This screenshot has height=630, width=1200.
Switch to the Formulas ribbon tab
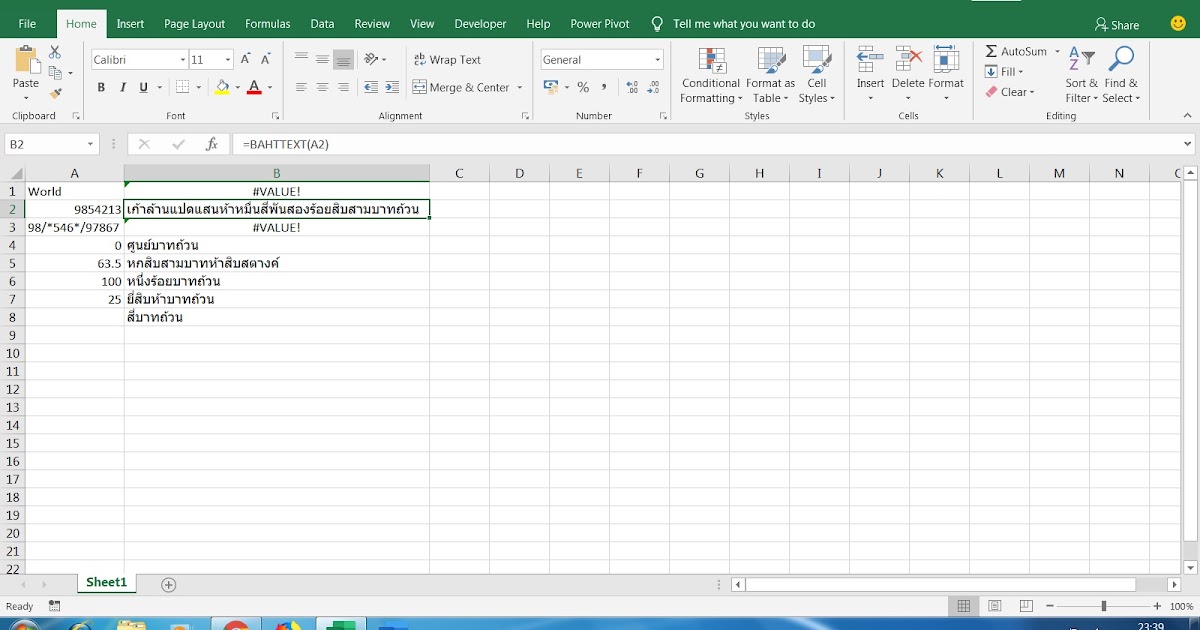click(x=267, y=23)
